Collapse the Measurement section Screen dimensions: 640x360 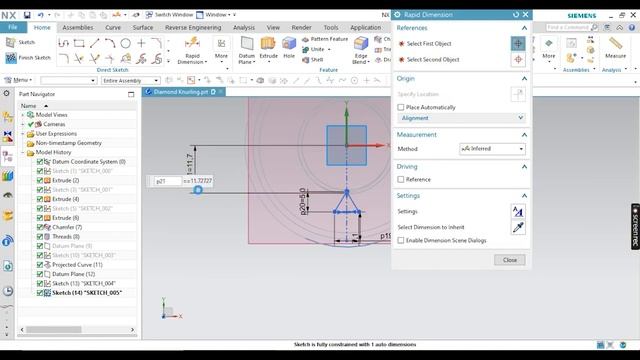coord(524,135)
